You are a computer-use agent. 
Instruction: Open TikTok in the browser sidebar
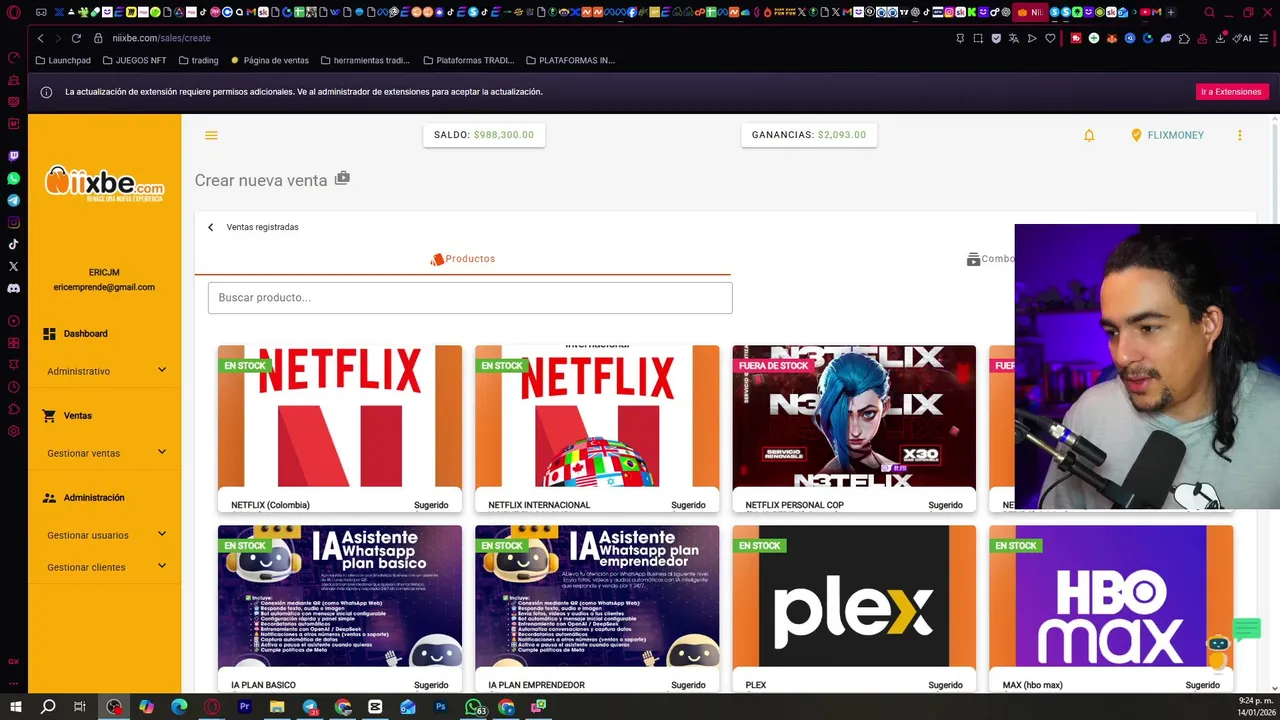coord(13,244)
